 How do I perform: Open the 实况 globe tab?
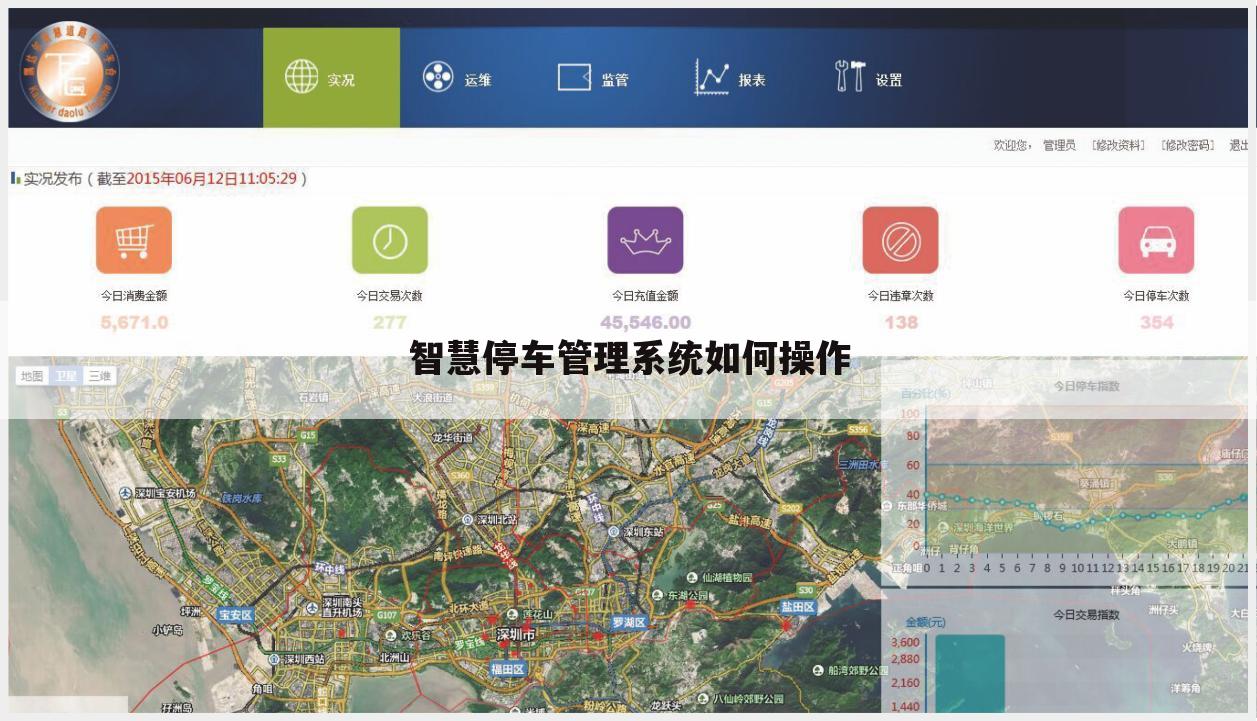[x=331, y=78]
